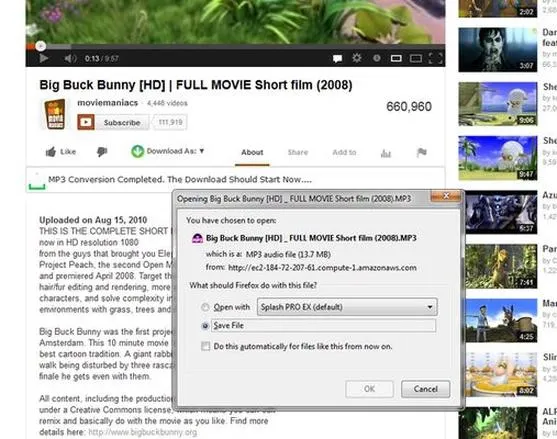Open the 2:02 related video thumbnail
This screenshot has height=439, width=557.
(x=498, y=9)
